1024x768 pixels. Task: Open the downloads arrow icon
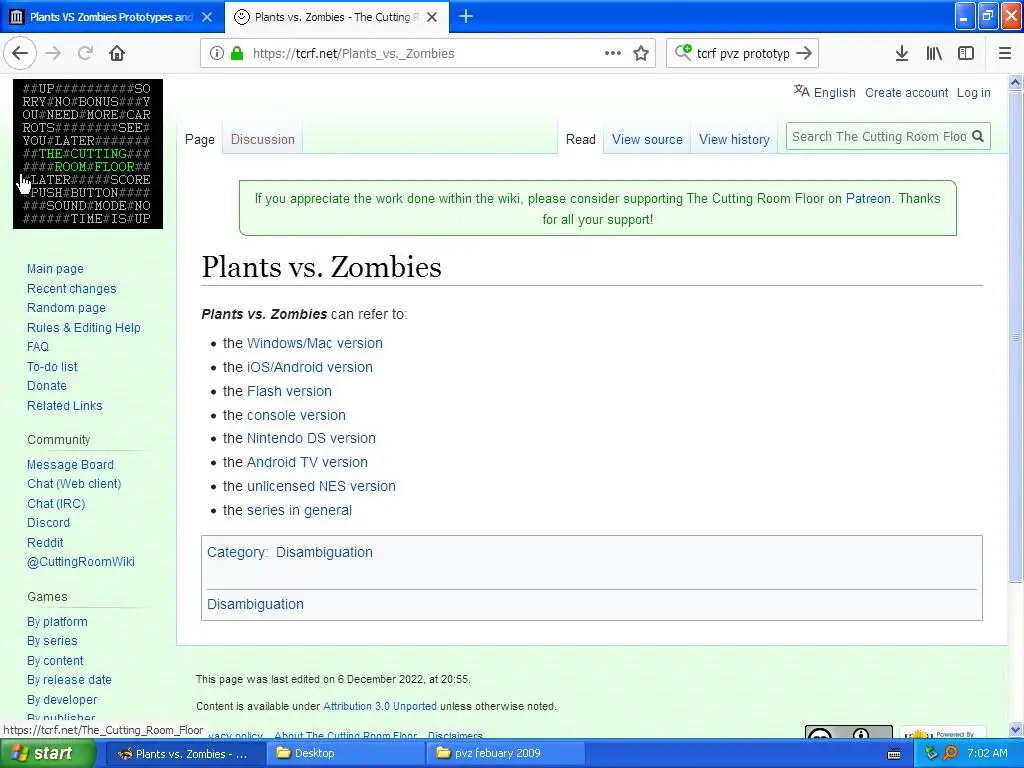tap(902, 54)
